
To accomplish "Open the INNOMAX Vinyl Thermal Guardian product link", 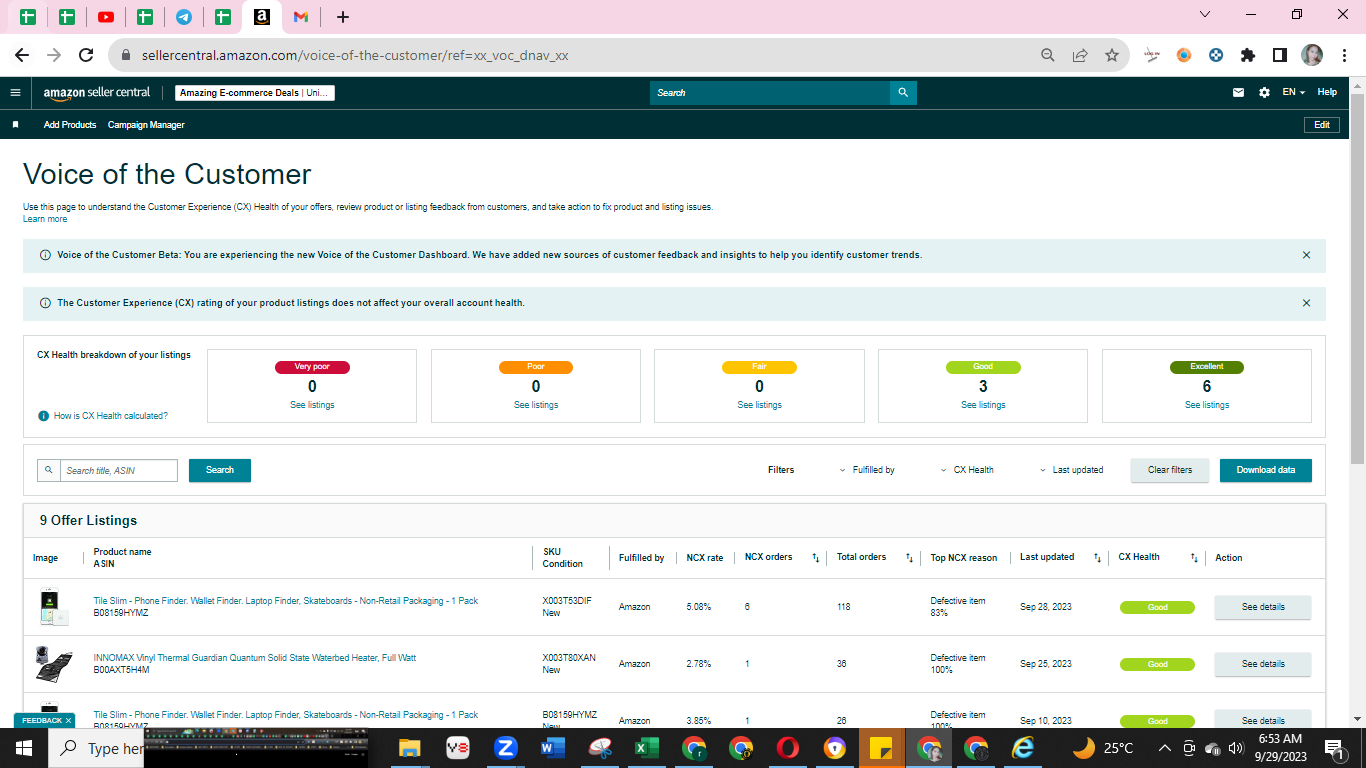I will pyautogui.click(x=255, y=658).
